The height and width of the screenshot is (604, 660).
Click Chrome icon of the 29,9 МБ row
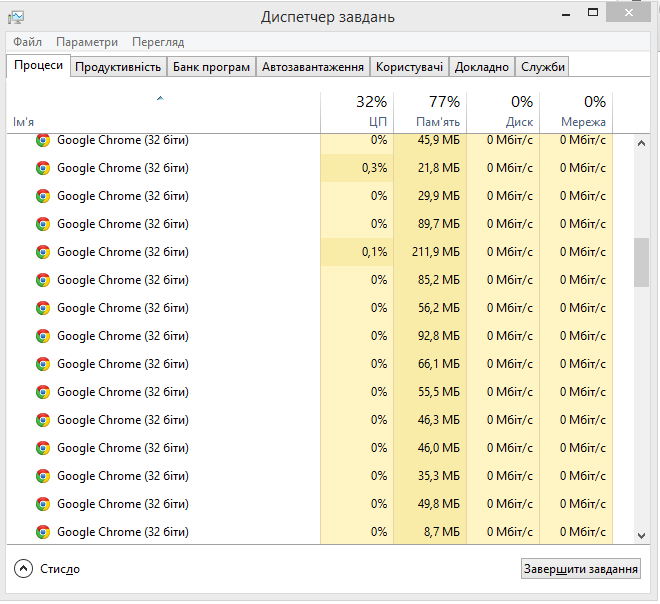[x=43, y=196]
